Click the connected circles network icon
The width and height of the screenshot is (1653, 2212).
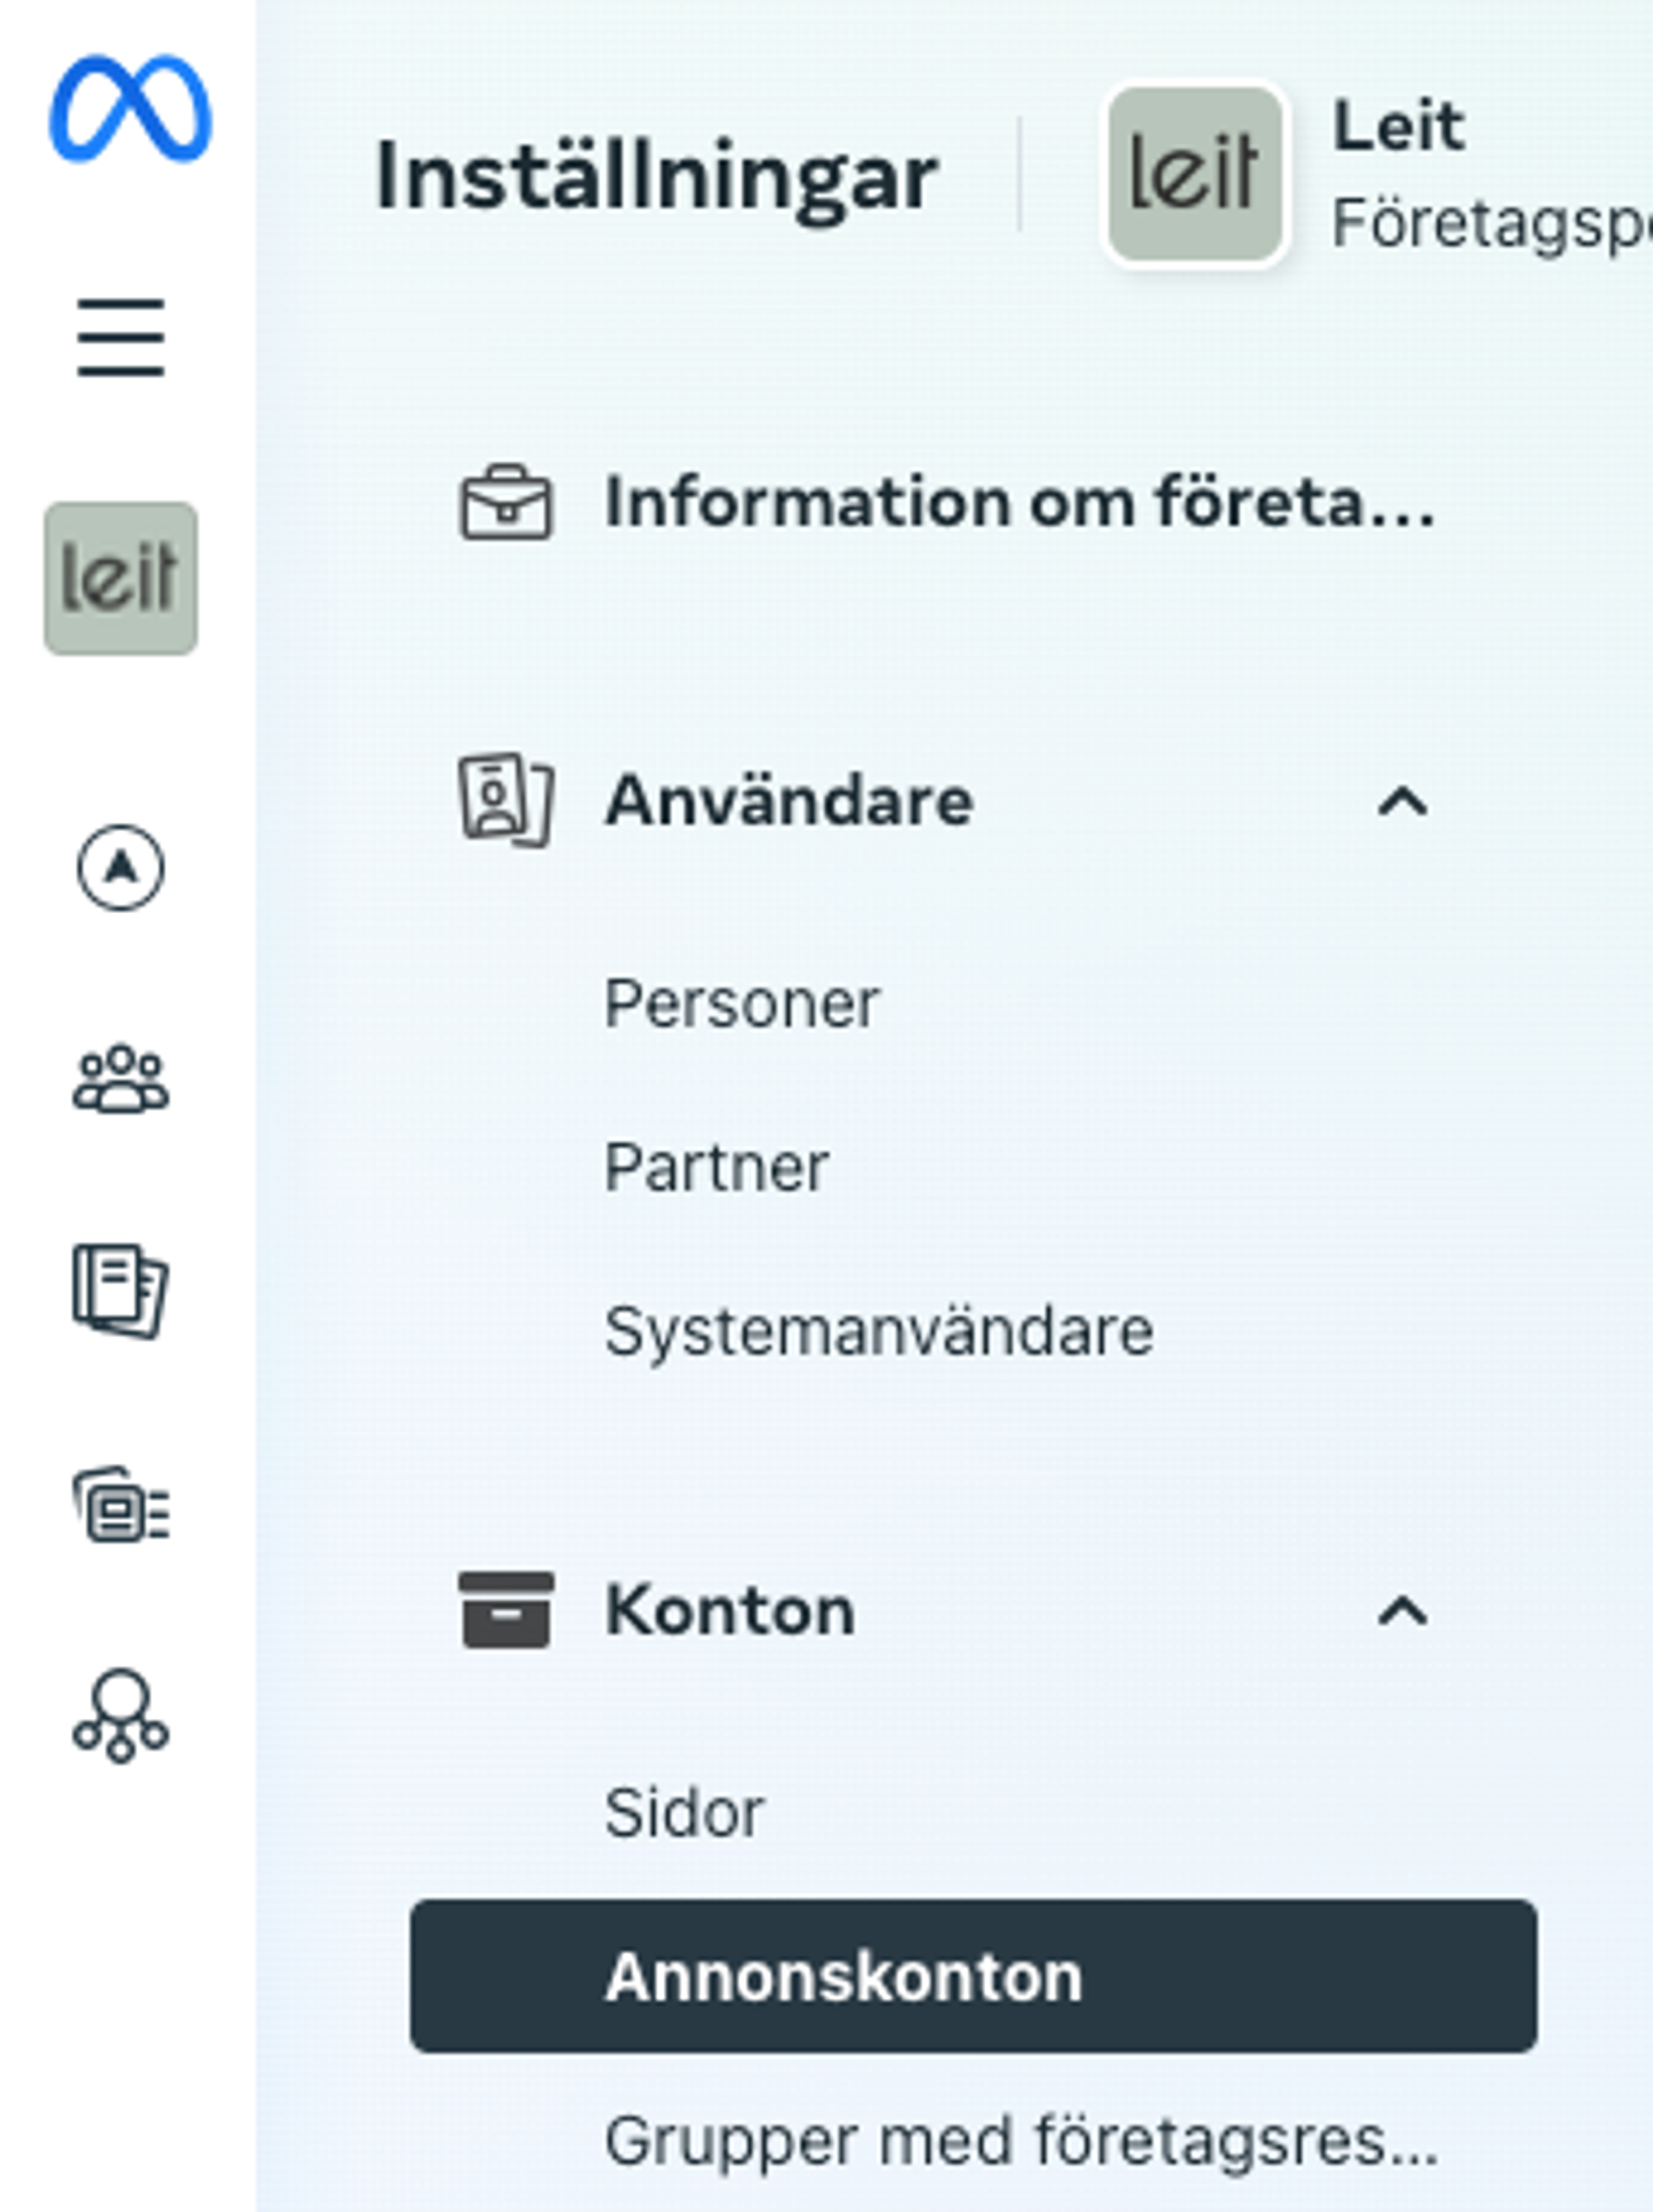click(x=121, y=1716)
